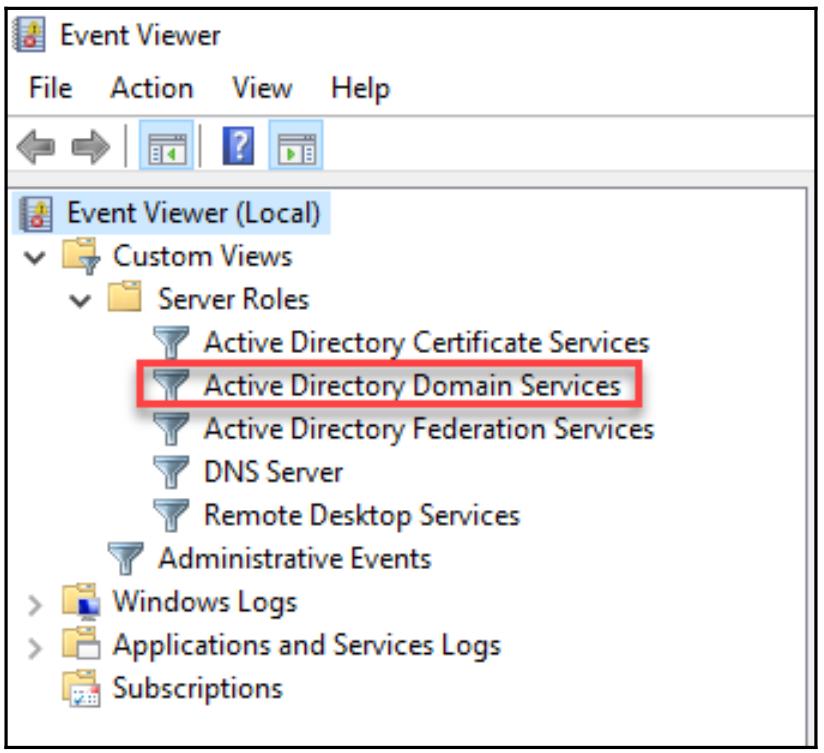Select Active Directory Domain Services view
Image resolution: width=824 pixels, height=753 pixels.
tap(411, 386)
